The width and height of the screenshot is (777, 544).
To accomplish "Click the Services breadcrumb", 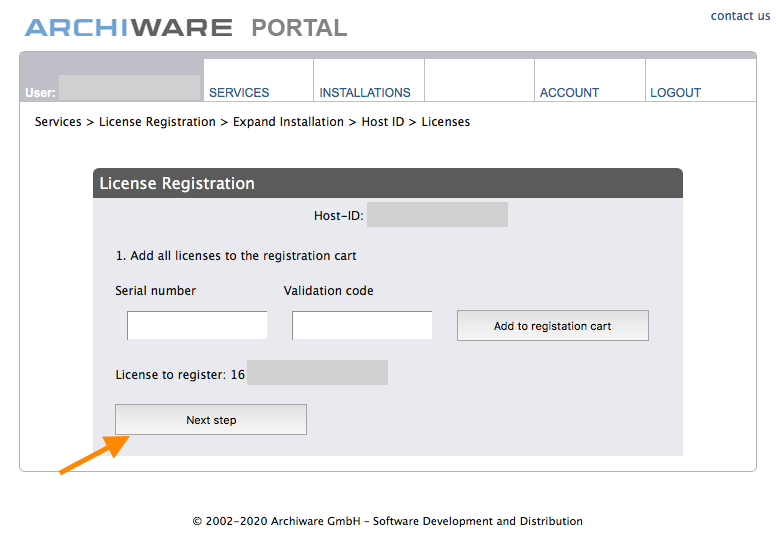I will [58, 122].
